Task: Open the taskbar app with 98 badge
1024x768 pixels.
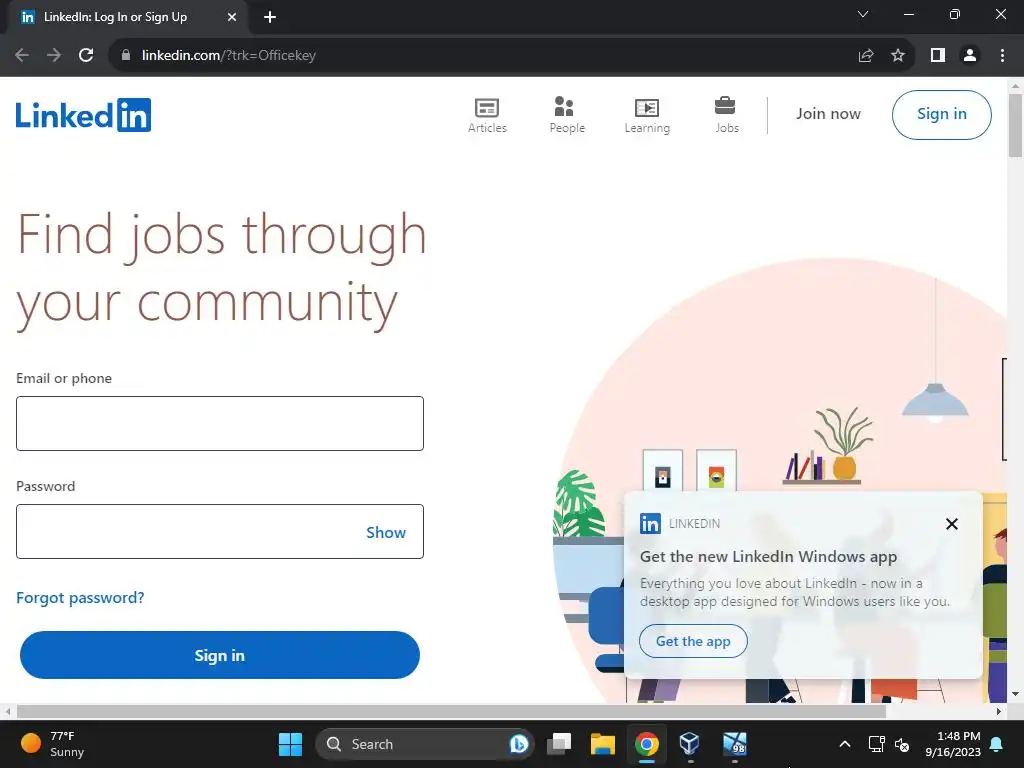Action: (735, 744)
